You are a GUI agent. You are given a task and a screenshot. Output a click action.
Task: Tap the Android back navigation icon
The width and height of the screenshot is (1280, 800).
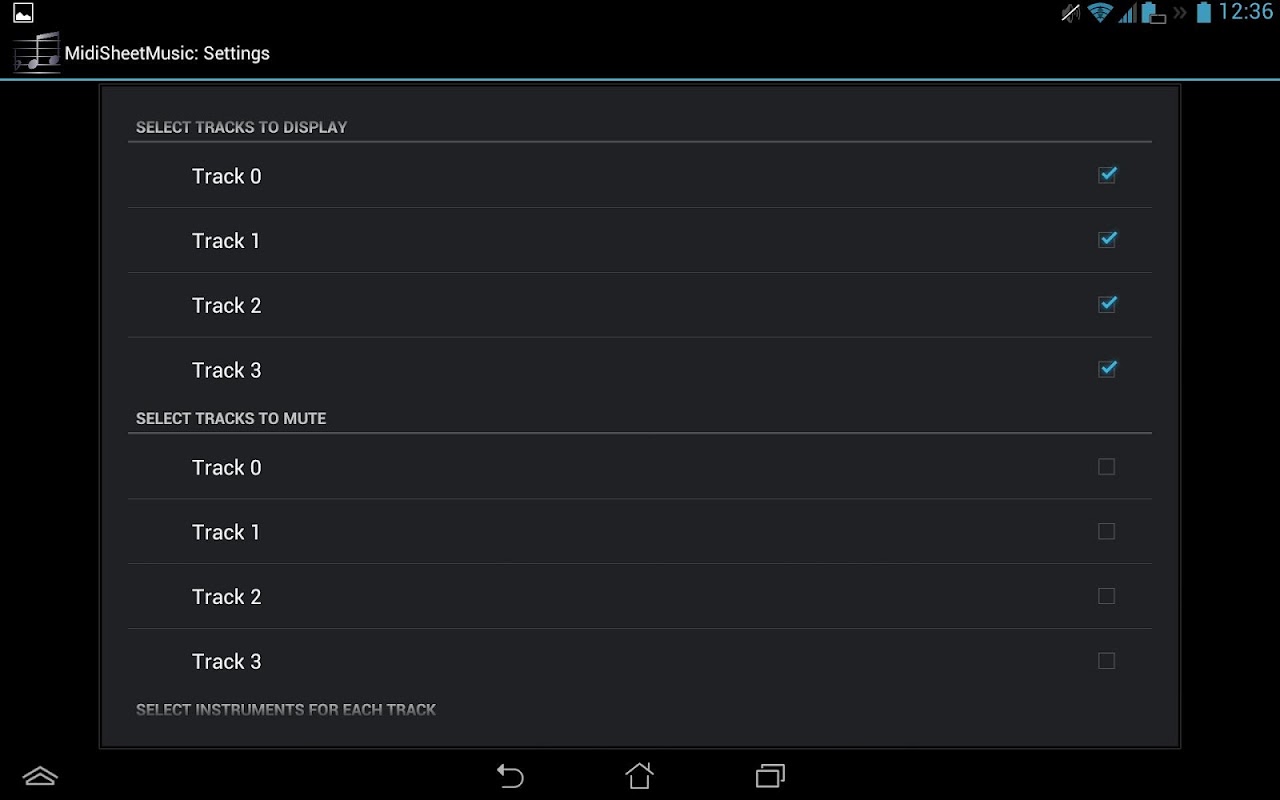pos(510,776)
